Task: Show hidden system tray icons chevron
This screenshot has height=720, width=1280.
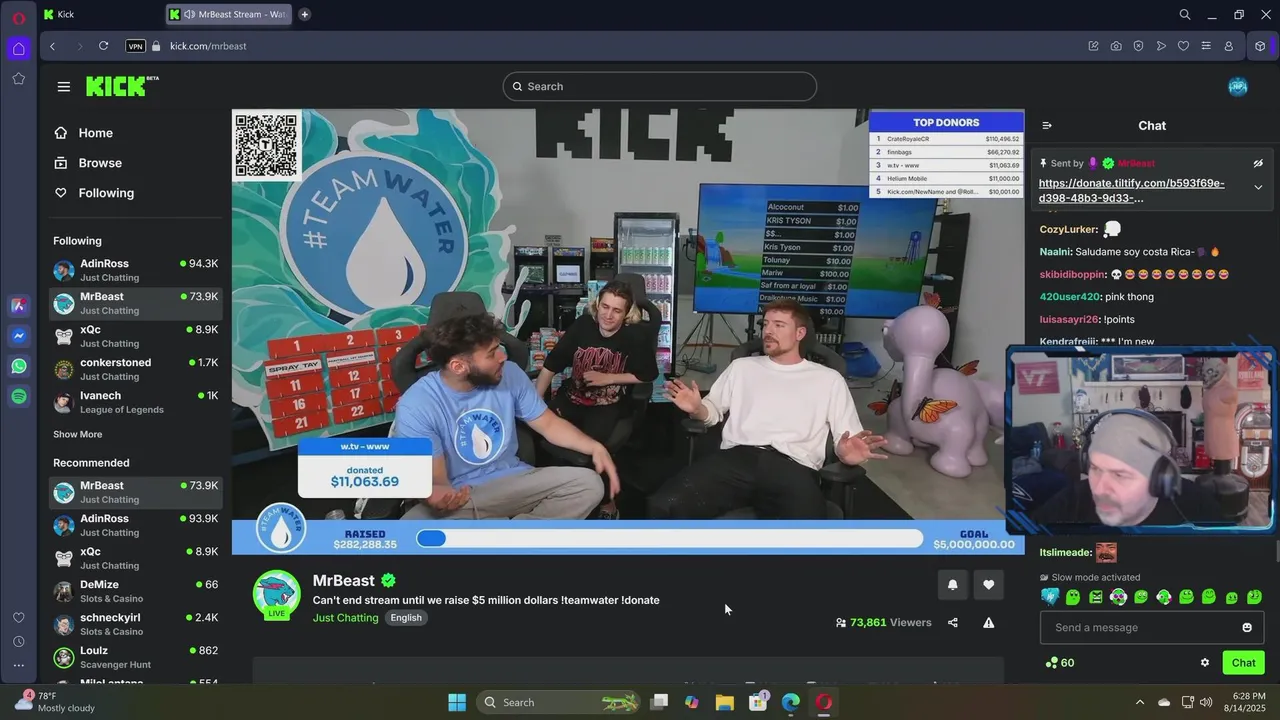Action: click(x=1139, y=702)
